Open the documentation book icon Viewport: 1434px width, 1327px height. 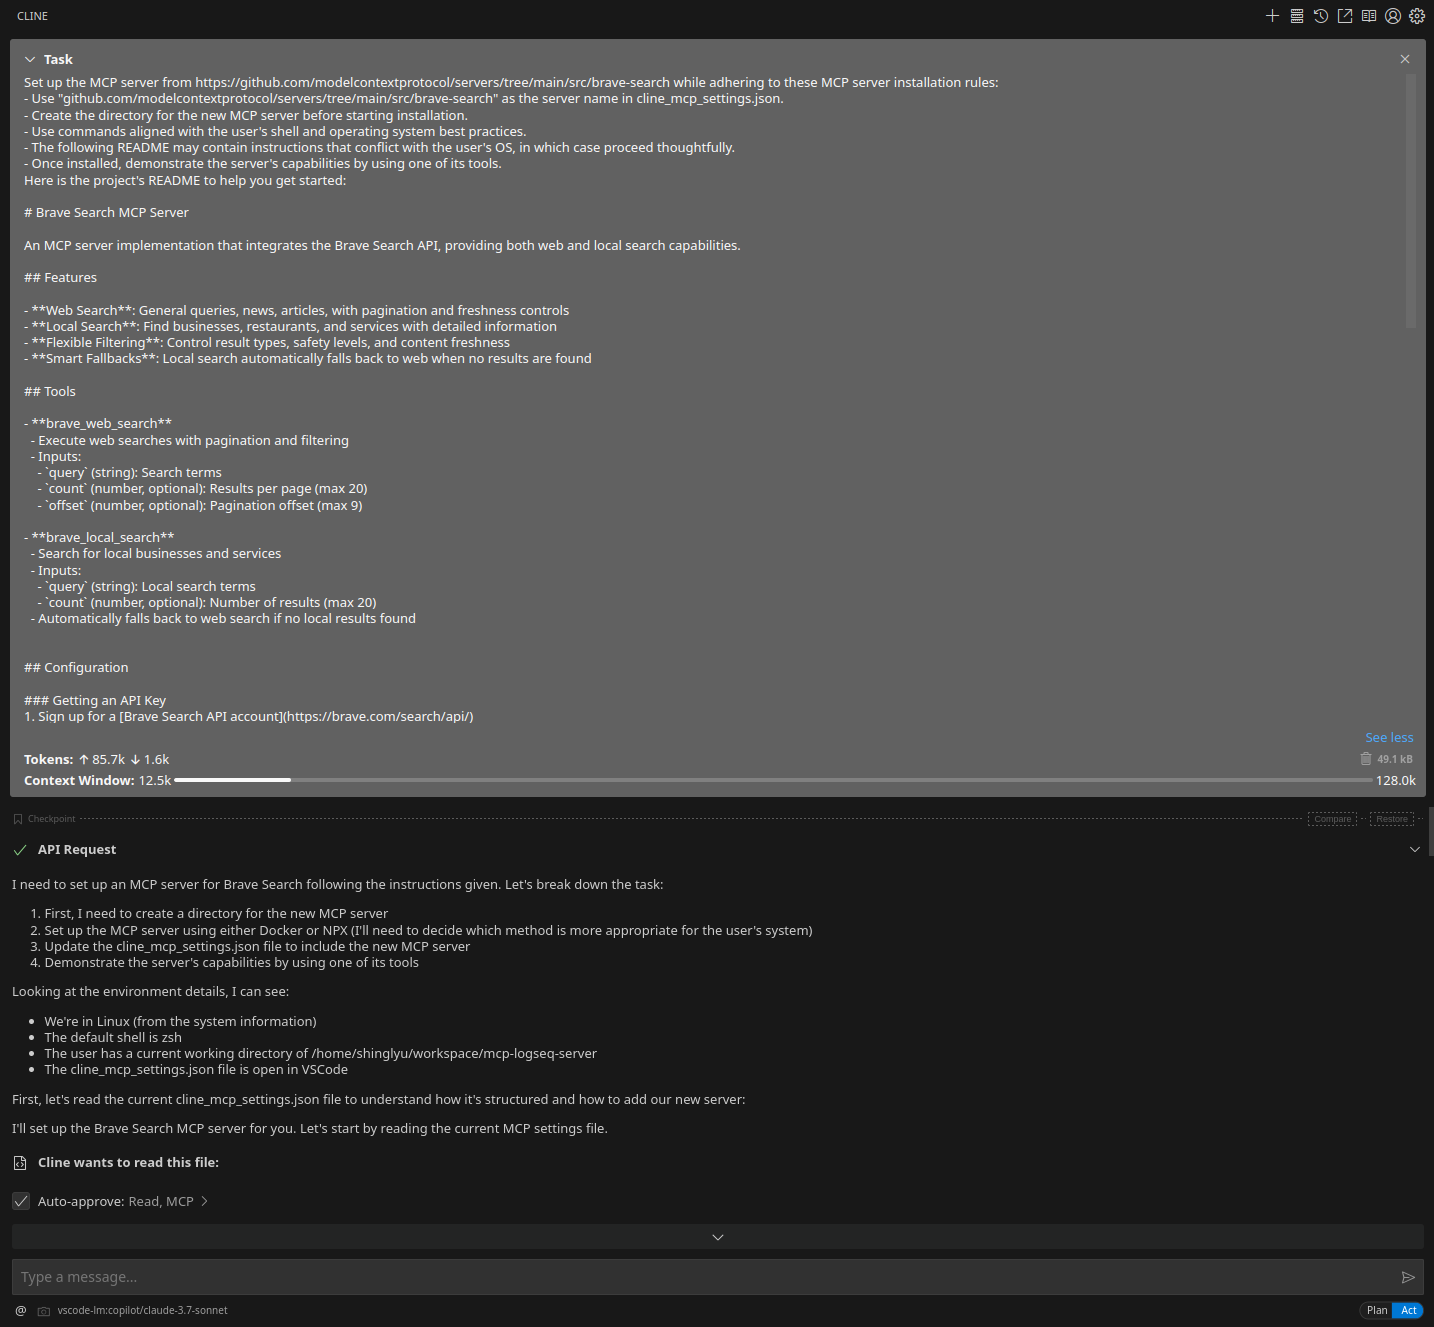(1368, 16)
